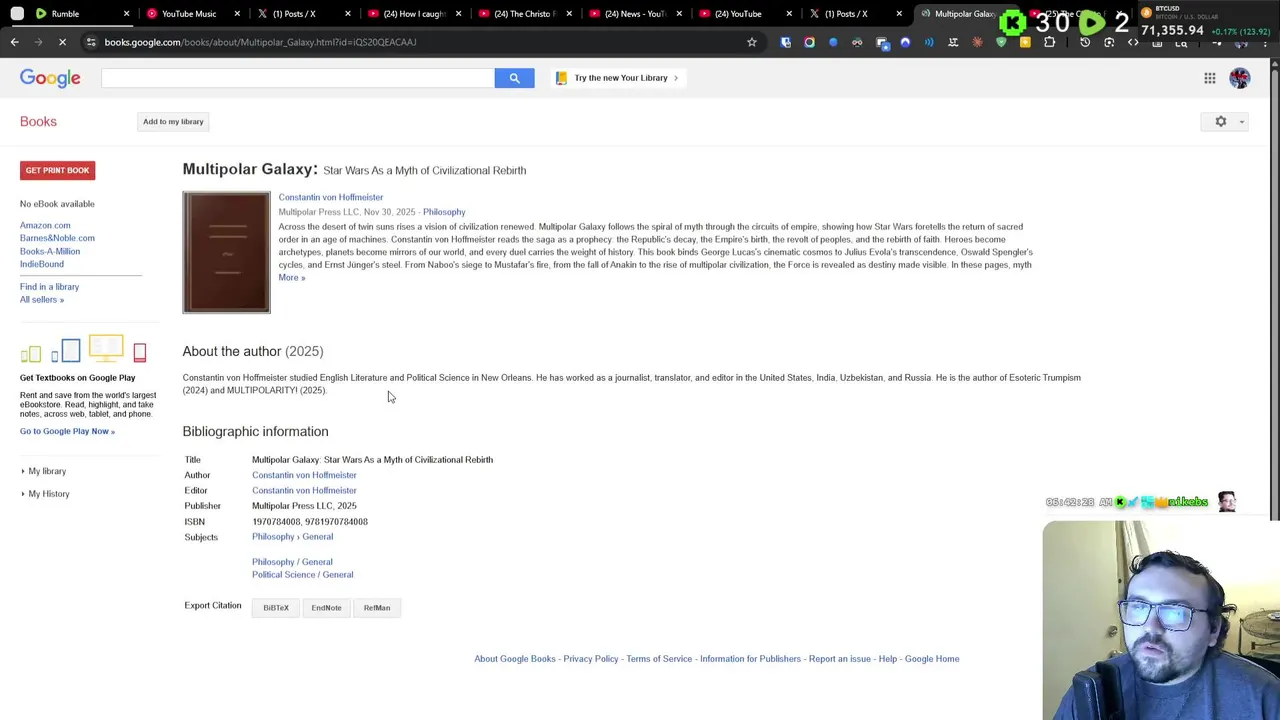Click the green shield extension icon
Viewport: 1280px width, 720px height.
coord(1001,42)
